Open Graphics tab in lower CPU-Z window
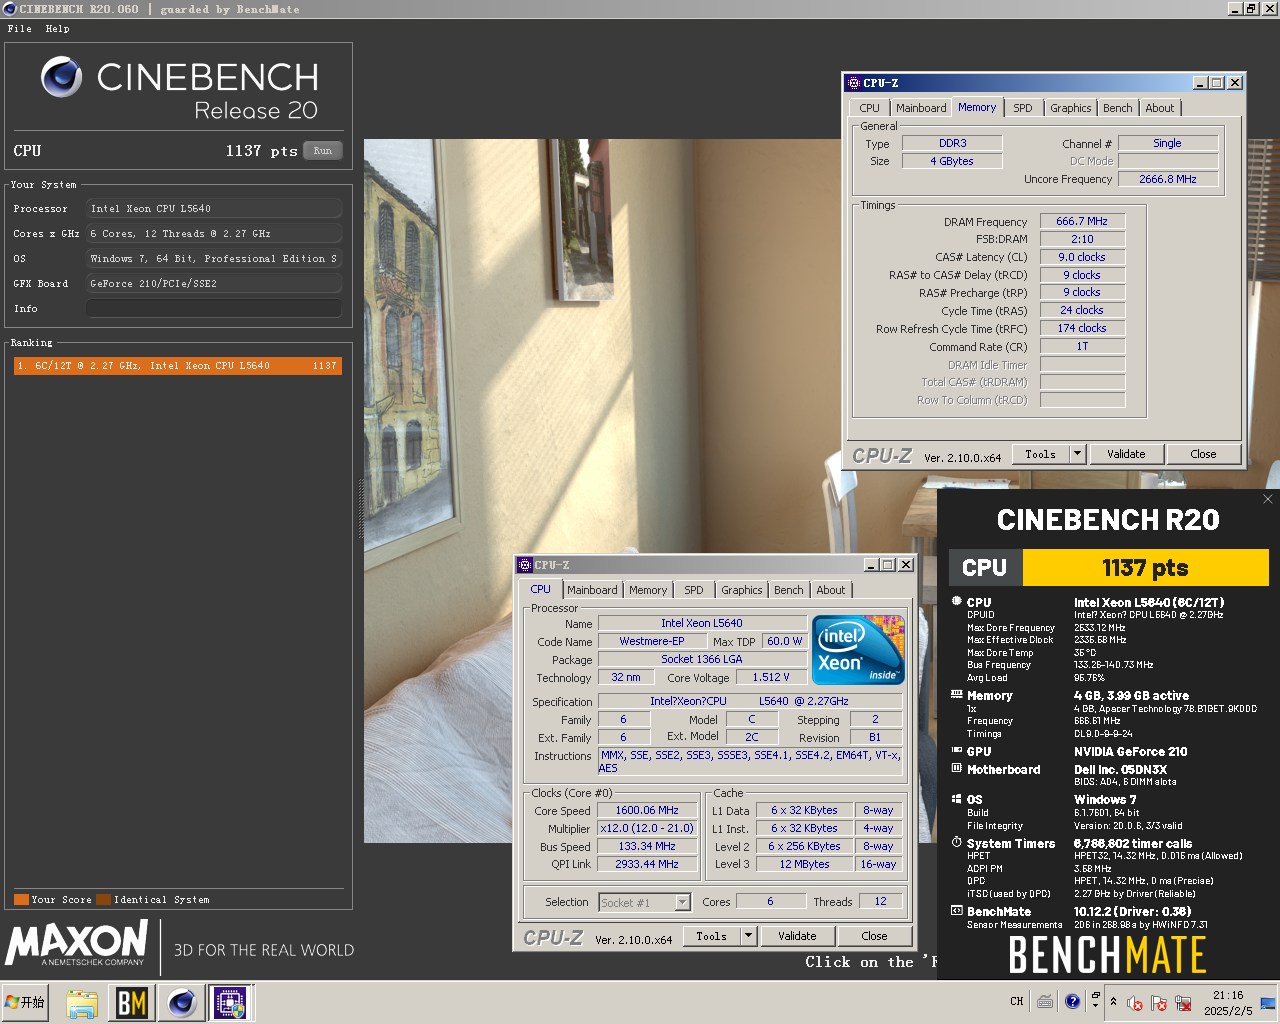Screen dimensions: 1280x1024 [x=741, y=590]
